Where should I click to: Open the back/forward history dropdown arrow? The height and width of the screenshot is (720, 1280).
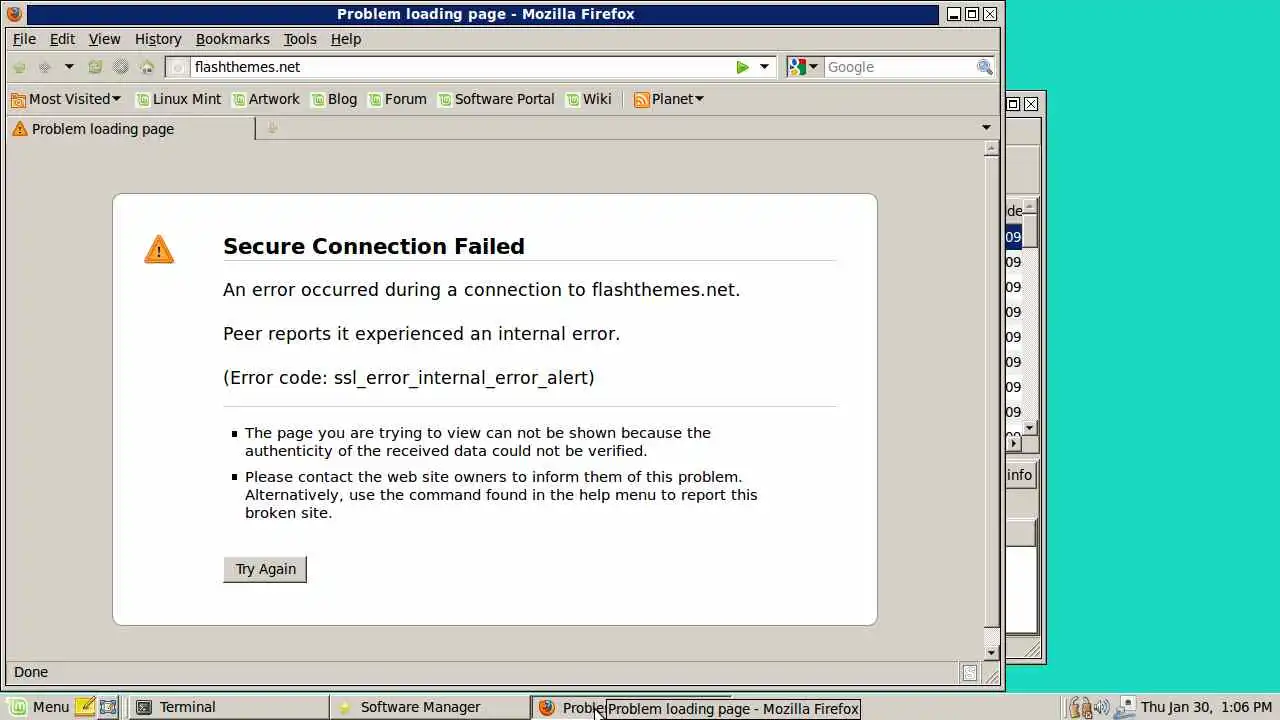tap(69, 67)
